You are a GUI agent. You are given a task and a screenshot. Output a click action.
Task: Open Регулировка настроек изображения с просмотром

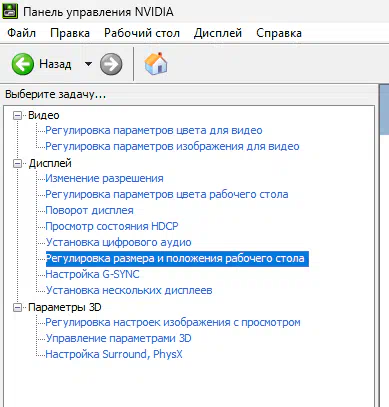(x=173, y=322)
